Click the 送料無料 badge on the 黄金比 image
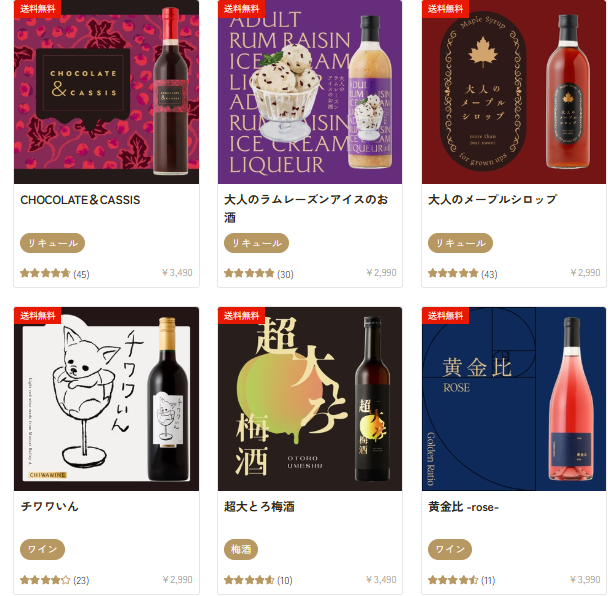This screenshot has height=596, width=608. (x=445, y=316)
